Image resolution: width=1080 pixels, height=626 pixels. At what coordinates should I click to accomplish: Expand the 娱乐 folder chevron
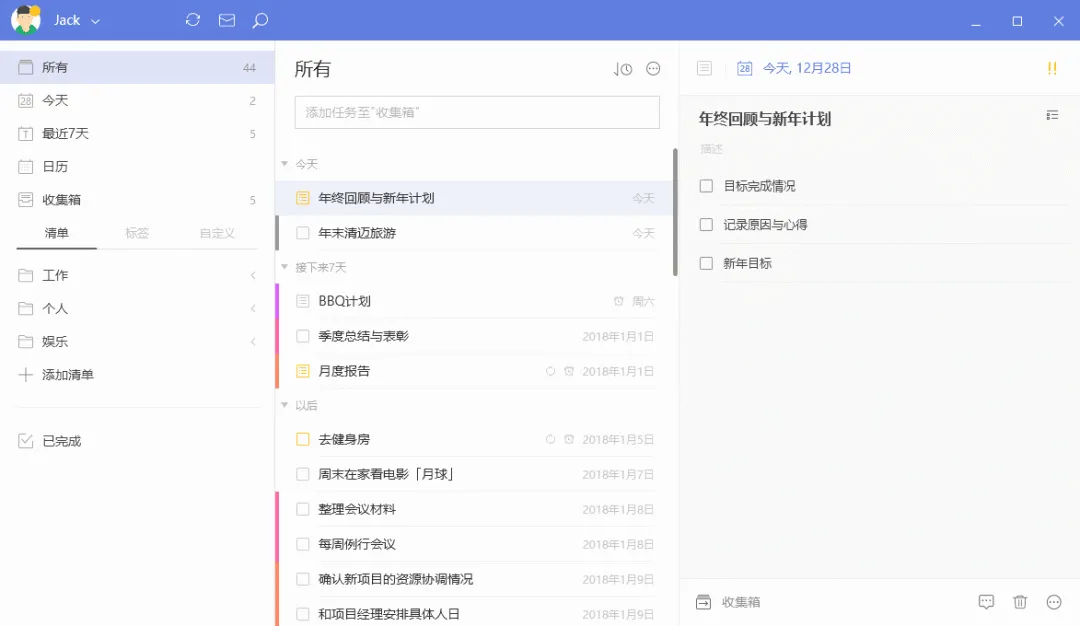[x=253, y=342]
